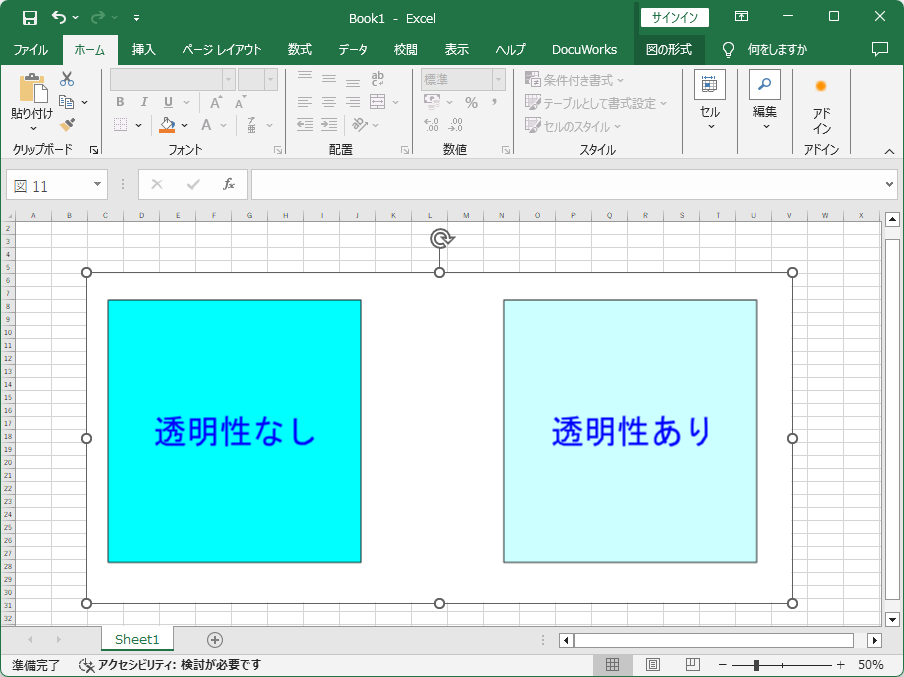This screenshot has width=904, height=677.
Task: Open the 挿入 ribbon tab
Action: [144, 50]
